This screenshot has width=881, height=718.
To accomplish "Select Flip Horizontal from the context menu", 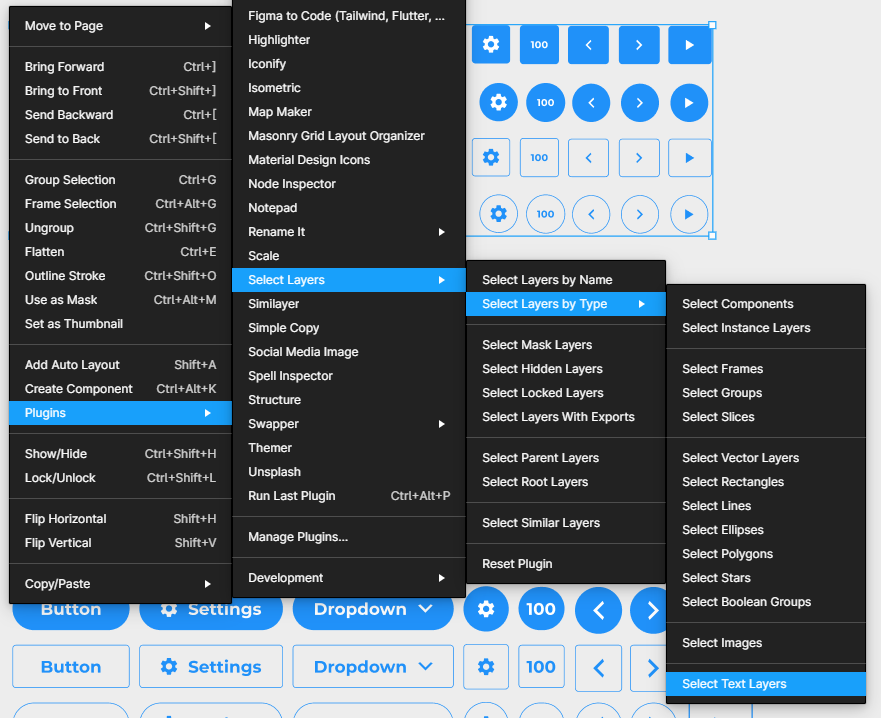I will pyautogui.click(x=120, y=519).
